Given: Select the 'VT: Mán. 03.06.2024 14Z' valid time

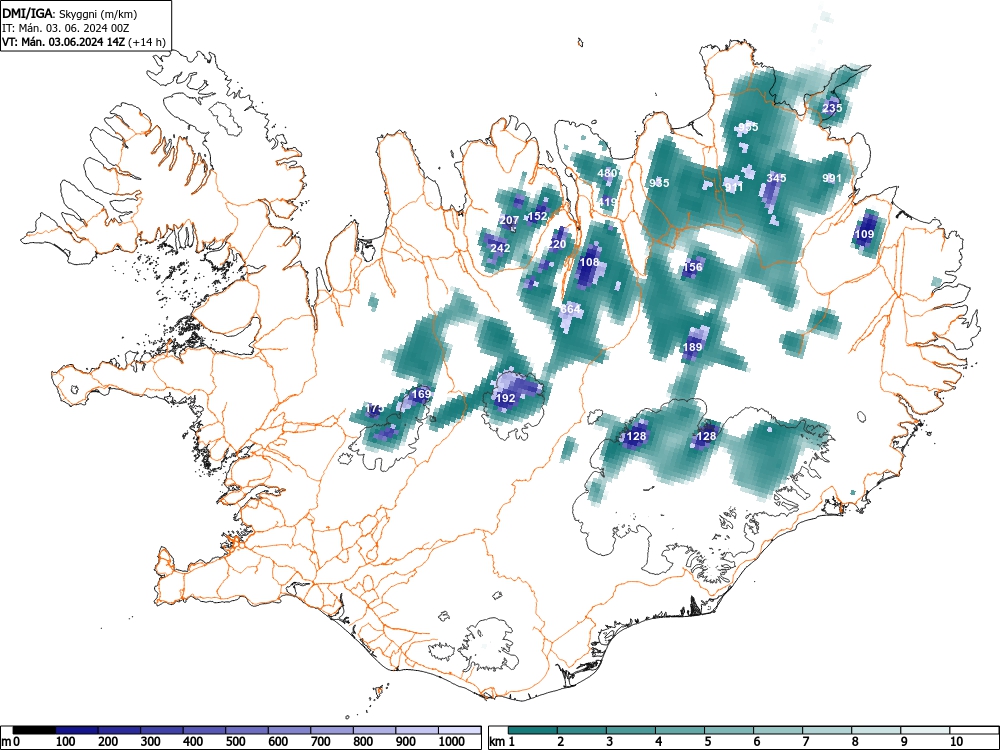Looking at the screenshot, I should [x=63, y=42].
